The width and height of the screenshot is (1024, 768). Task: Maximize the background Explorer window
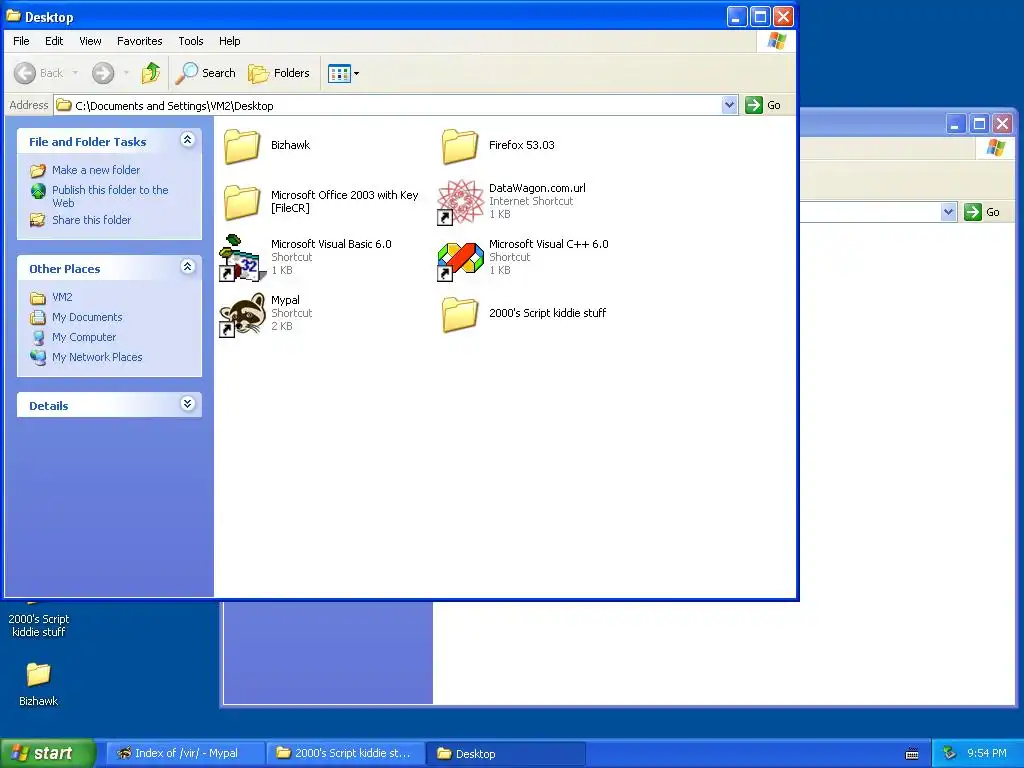979,123
